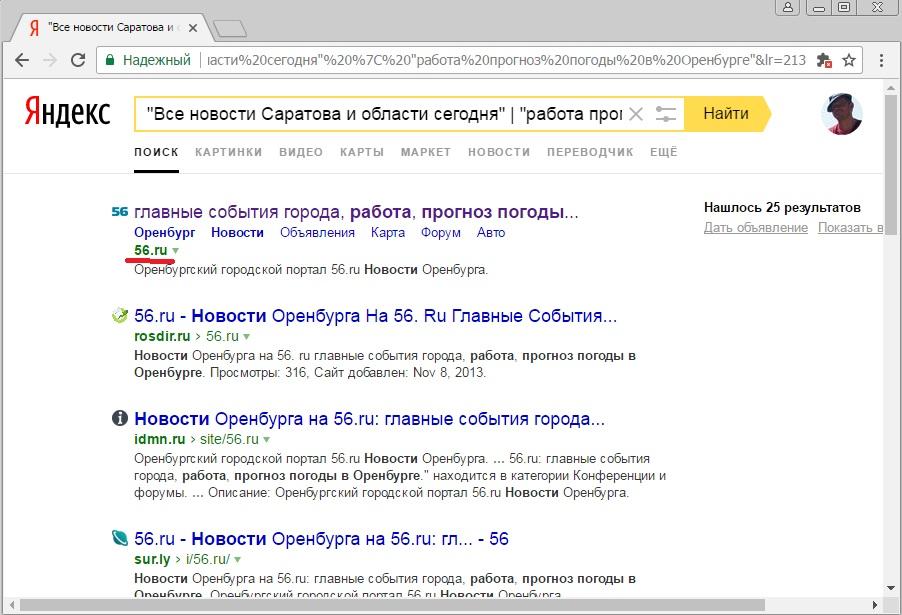The width and height of the screenshot is (902, 615).
Task: Open search settings sliders icon
Action: click(x=666, y=114)
